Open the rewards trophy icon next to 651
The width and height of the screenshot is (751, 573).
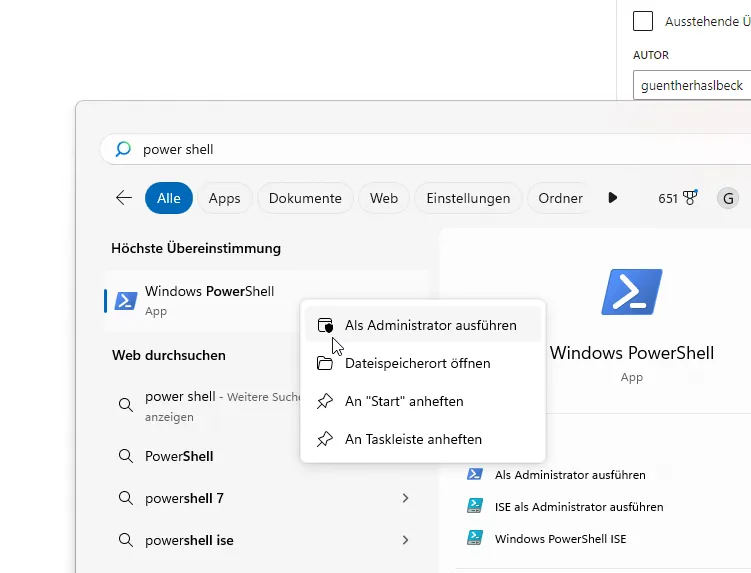pyautogui.click(x=690, y=198)
